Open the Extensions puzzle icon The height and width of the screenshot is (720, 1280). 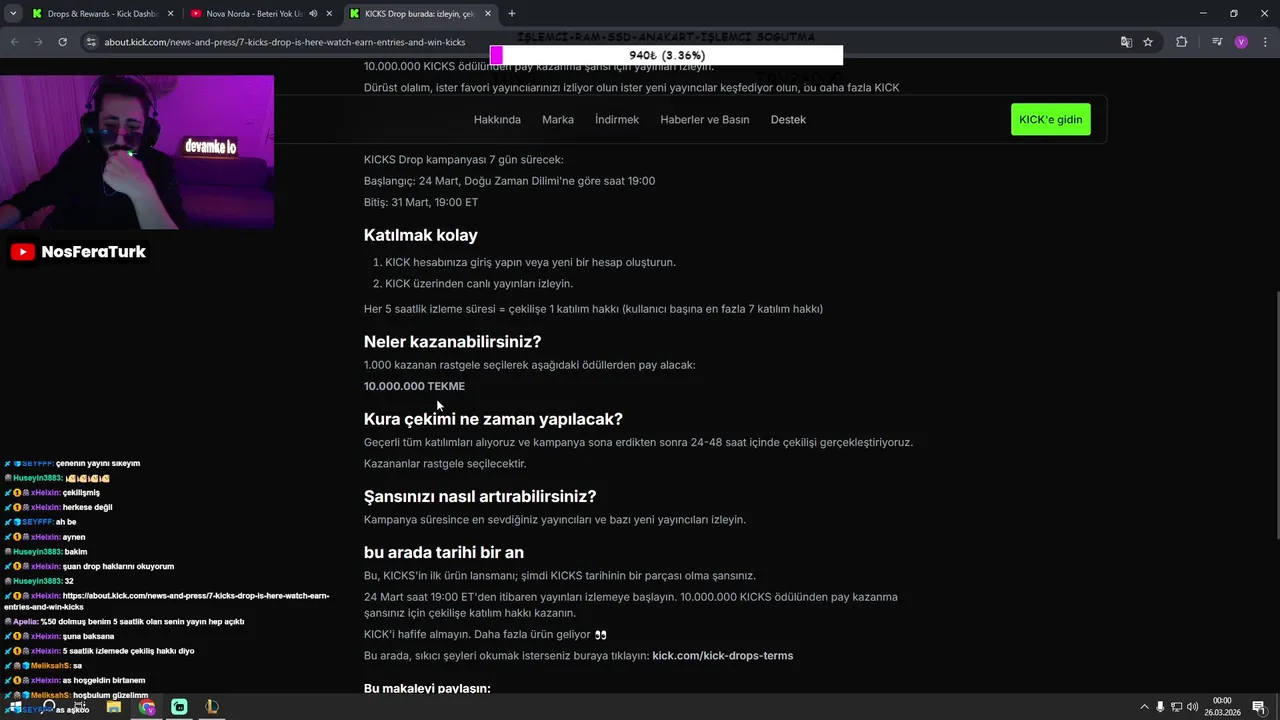[1182, 42]
